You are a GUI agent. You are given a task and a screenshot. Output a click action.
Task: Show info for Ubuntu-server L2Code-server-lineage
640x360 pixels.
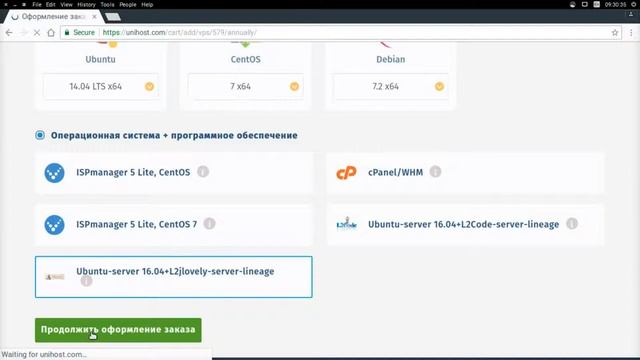(x=572, y=224)
